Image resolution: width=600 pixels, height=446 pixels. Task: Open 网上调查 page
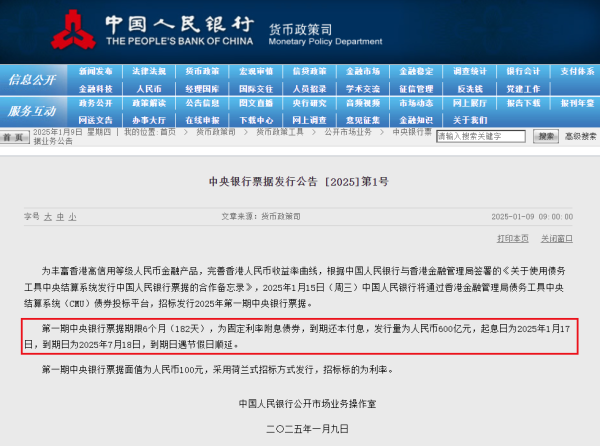coord(310,120)
